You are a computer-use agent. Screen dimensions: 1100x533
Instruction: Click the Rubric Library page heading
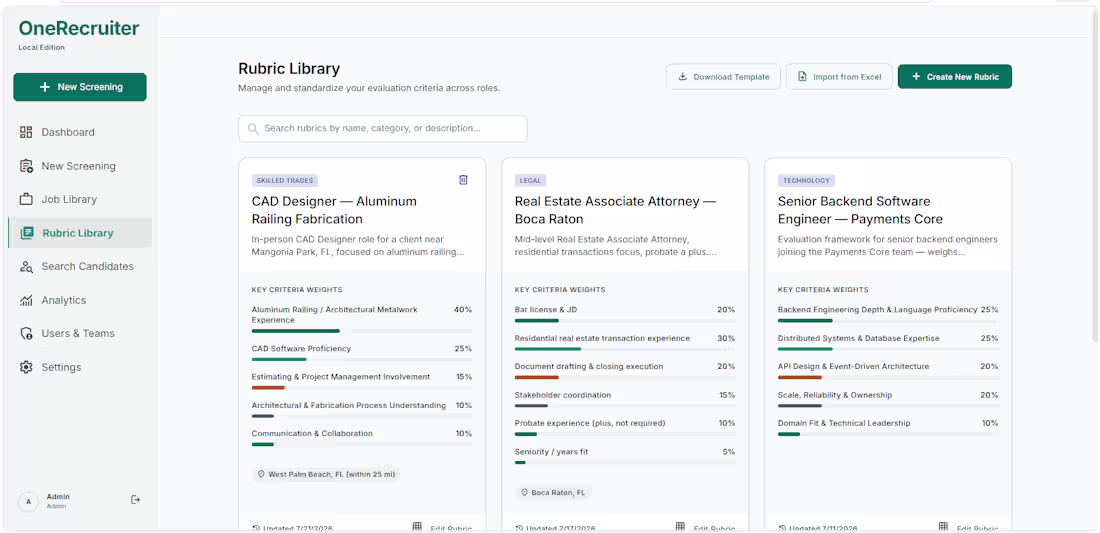click(289, 69)
